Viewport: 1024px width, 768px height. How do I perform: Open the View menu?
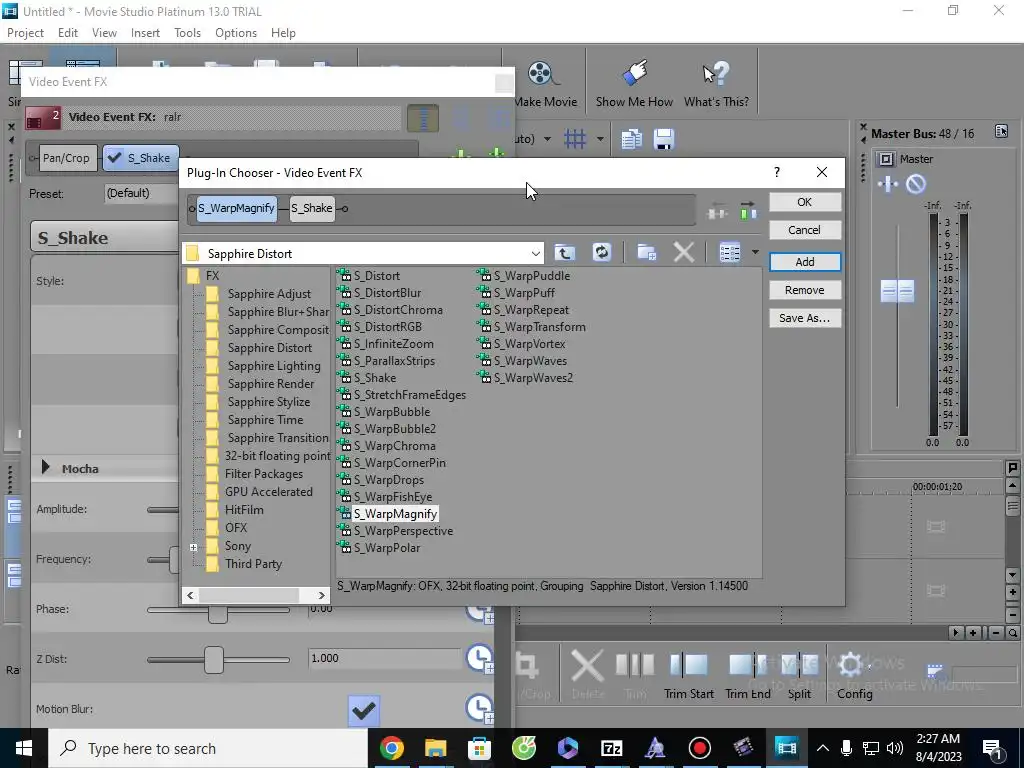pos(104,33)
